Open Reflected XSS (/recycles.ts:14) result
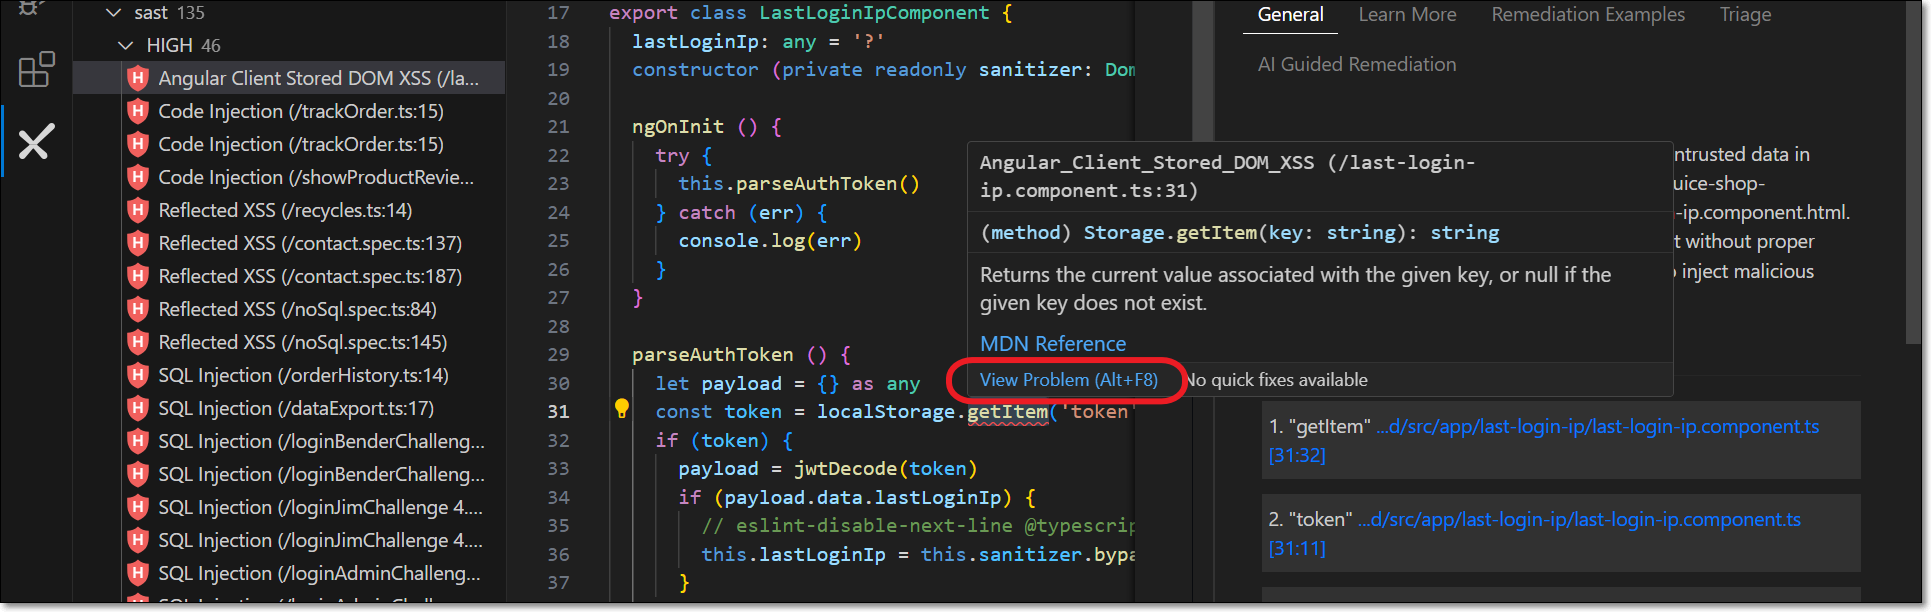 point(285,210)
